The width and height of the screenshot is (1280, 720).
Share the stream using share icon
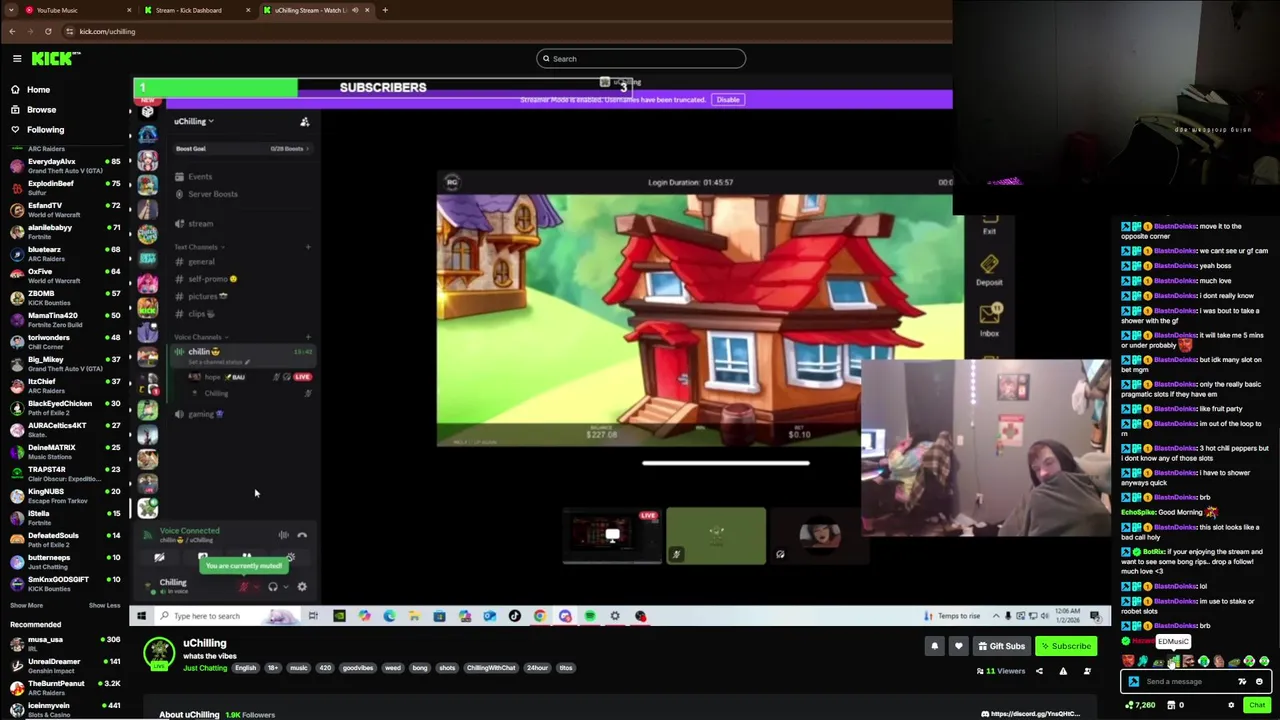coord(1039,671)
